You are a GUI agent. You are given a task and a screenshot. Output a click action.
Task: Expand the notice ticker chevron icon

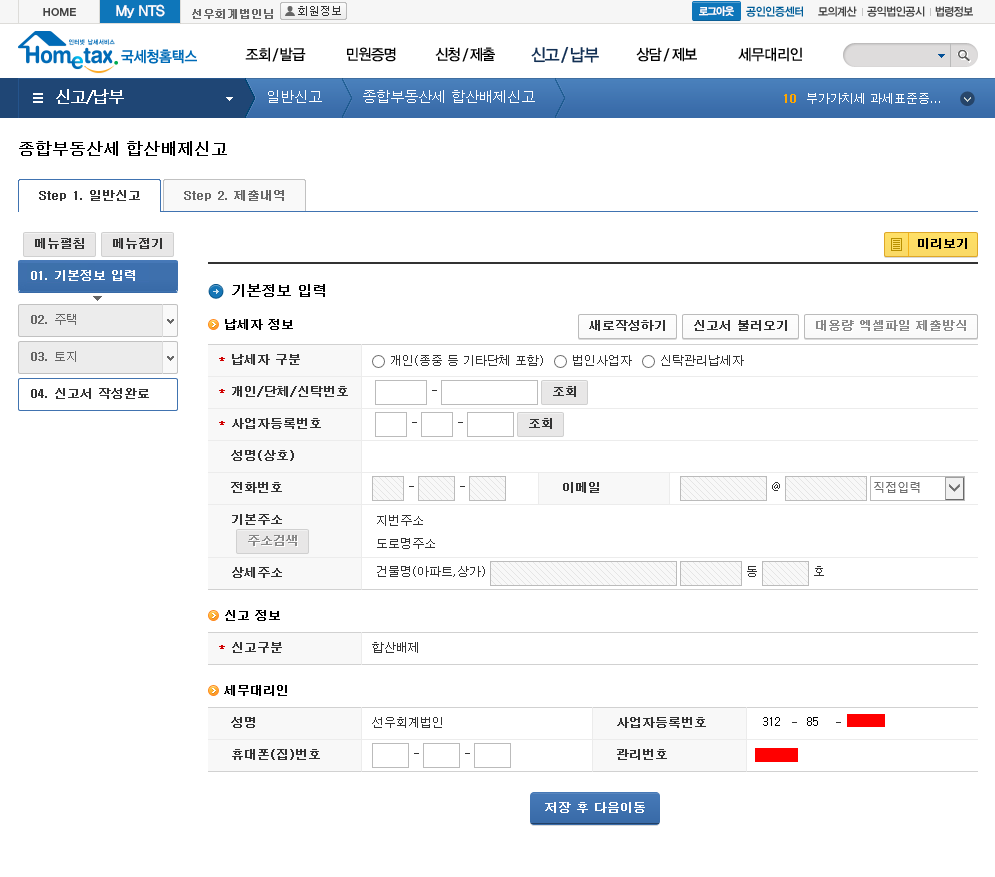coord(967,99)
